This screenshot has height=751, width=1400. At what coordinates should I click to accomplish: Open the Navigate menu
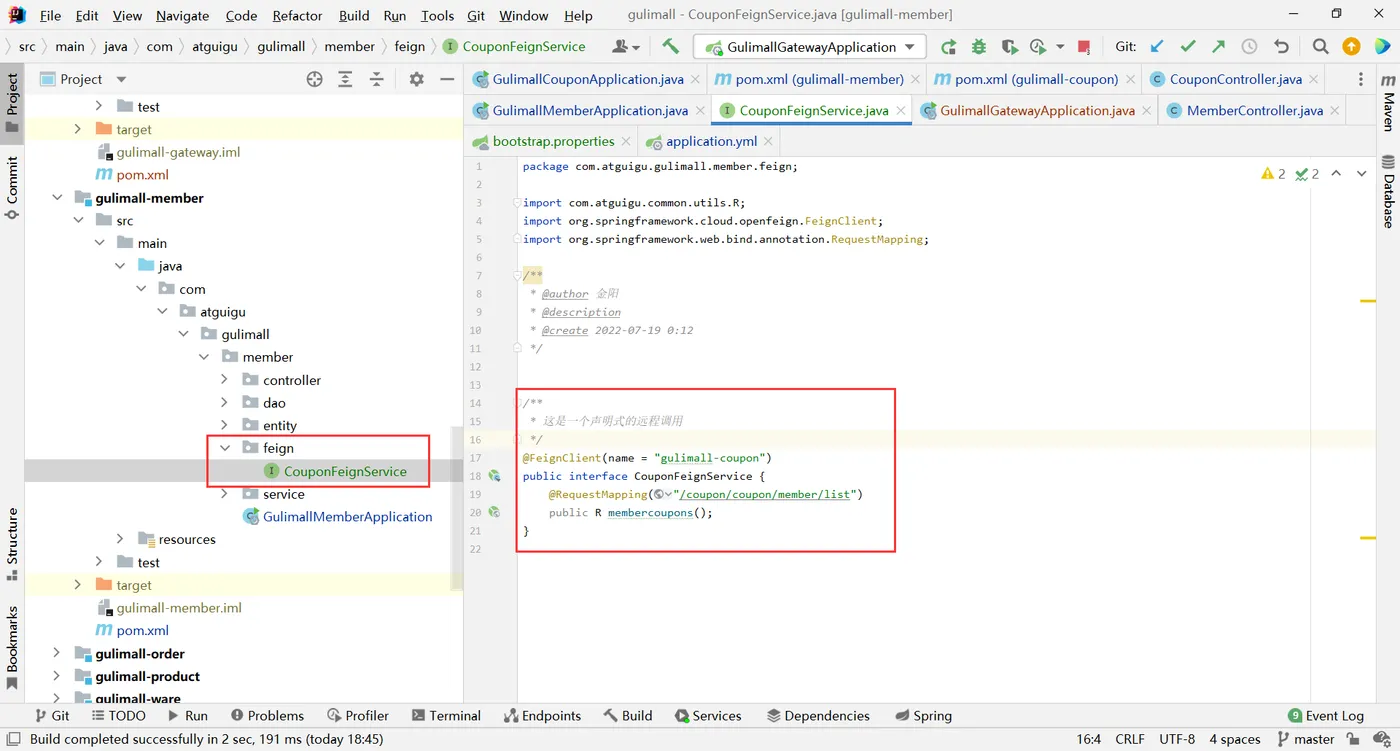183,15
